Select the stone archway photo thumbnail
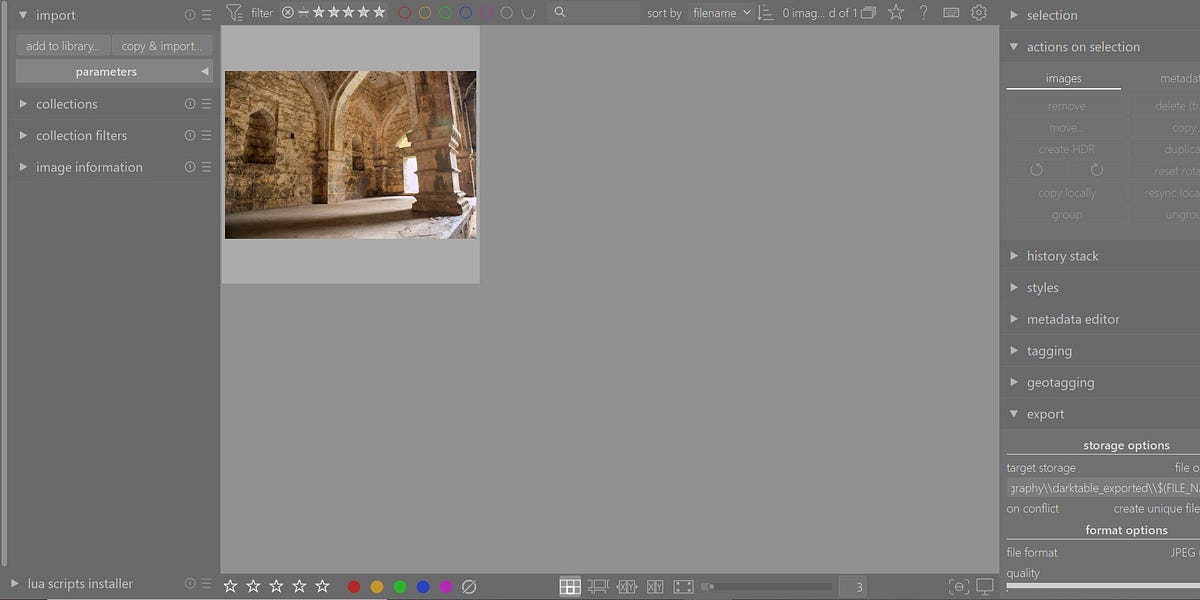 pos(350,155)
